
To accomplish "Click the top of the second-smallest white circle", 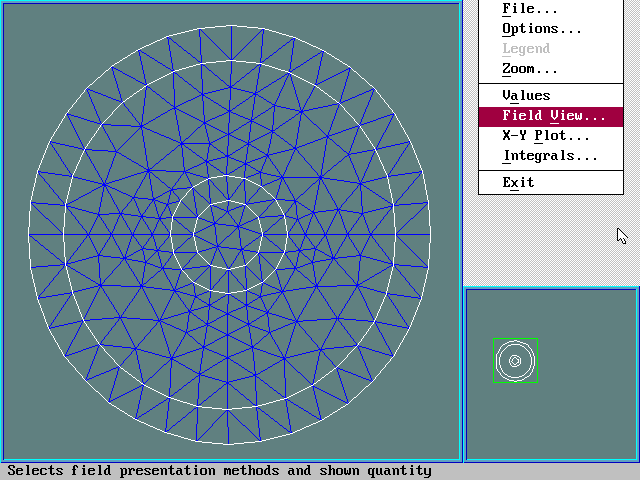I will click(x=229, y=177).
